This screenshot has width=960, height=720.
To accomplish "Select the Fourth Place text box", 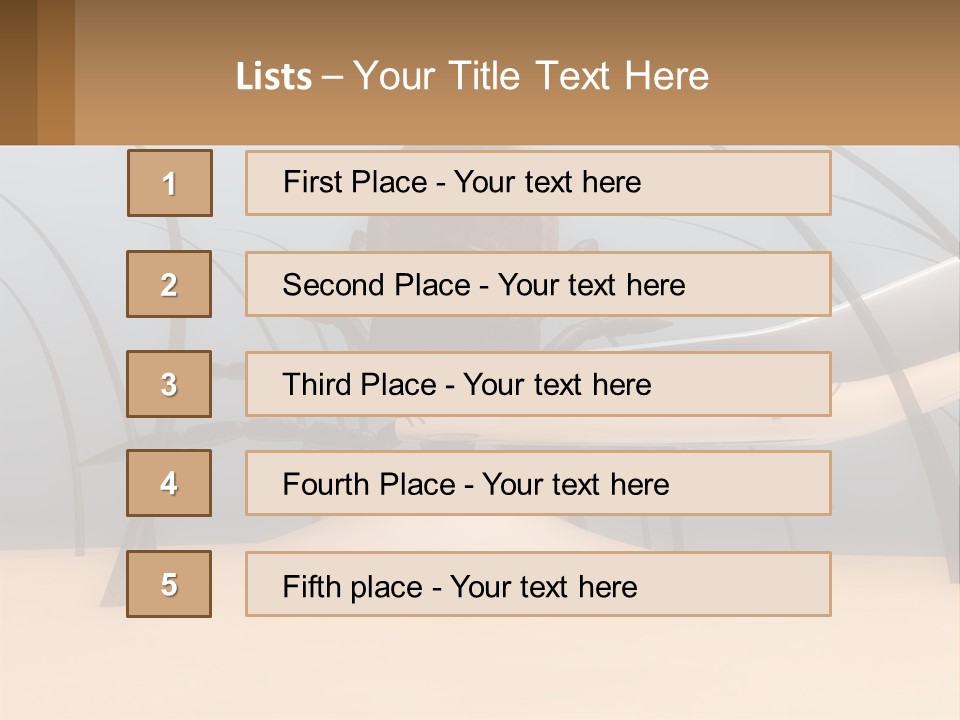I will (x=538, y=484).
